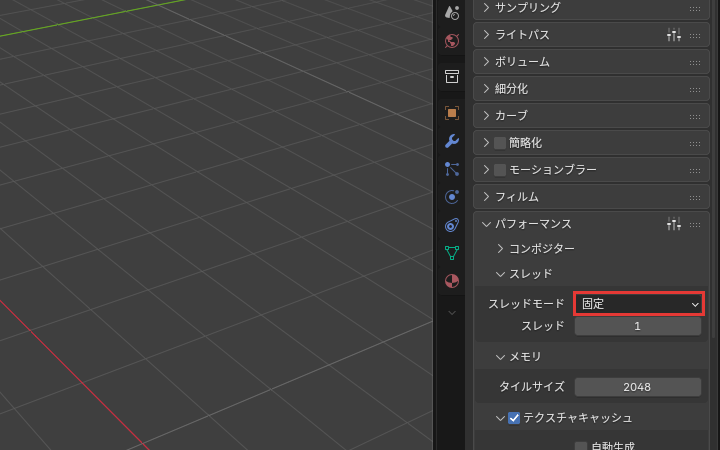Click the タイルサイズ field showing 2048
This screenshot has width=720, height=450.
coord(638,387)
